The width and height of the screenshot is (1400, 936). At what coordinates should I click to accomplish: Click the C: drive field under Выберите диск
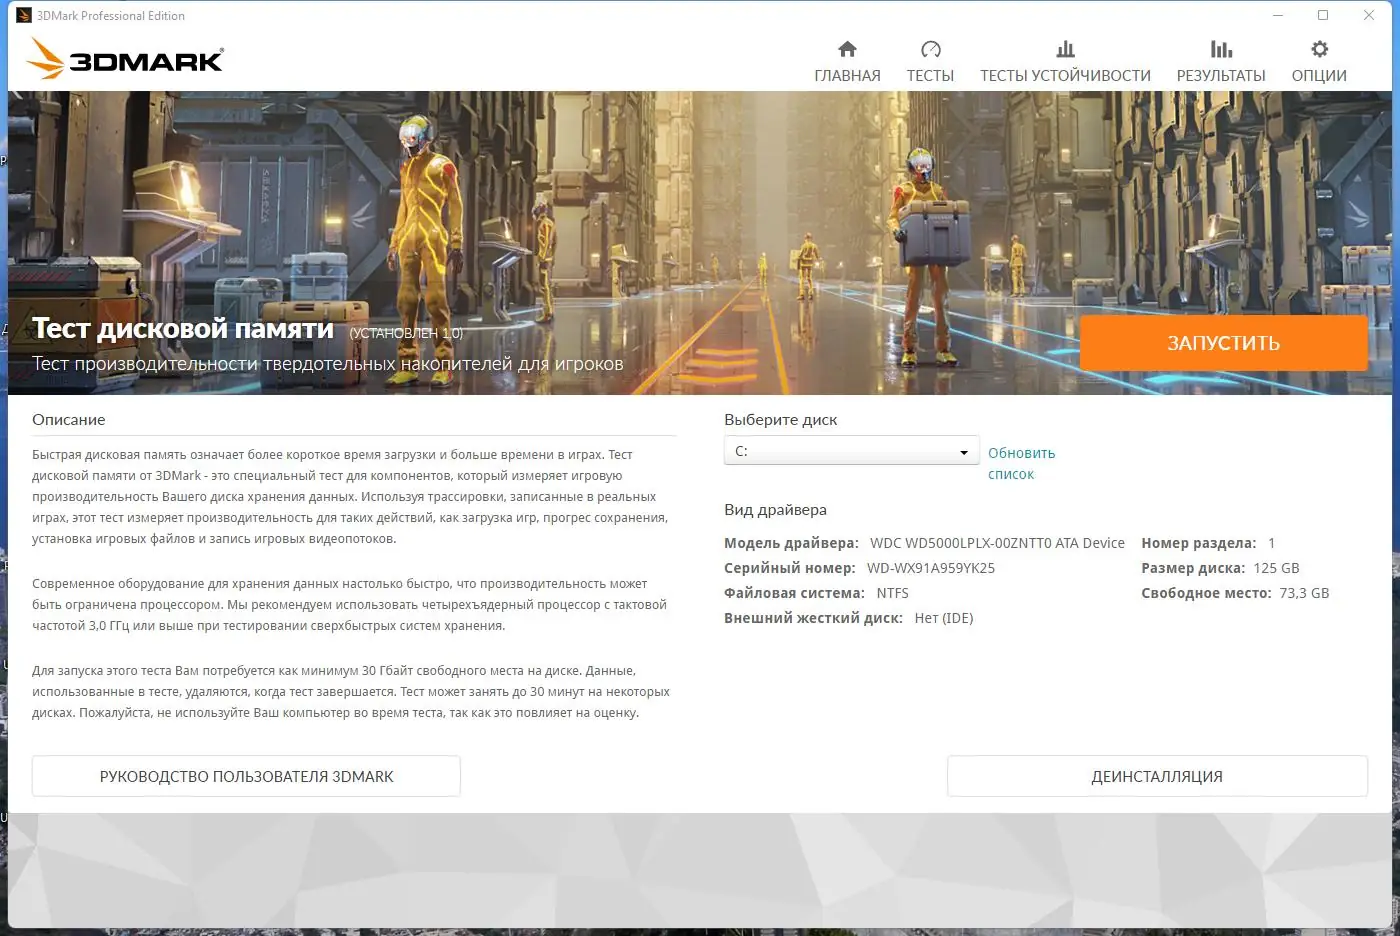pos(850,450)
